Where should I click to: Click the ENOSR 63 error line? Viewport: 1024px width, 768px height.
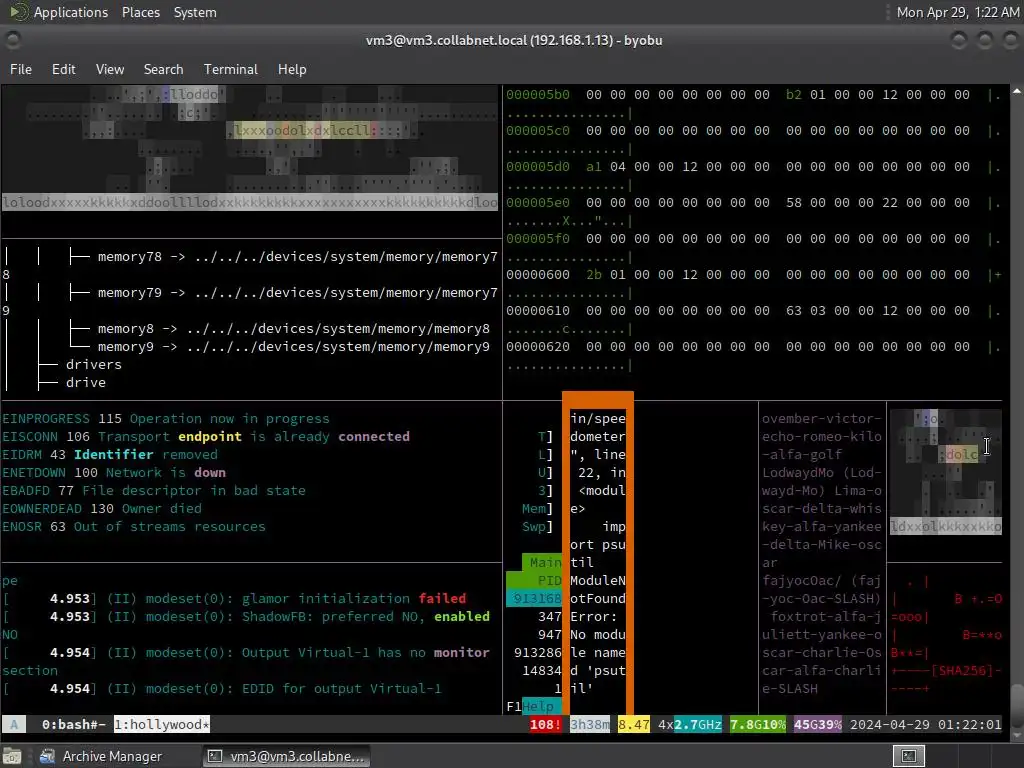coord(134,526)
